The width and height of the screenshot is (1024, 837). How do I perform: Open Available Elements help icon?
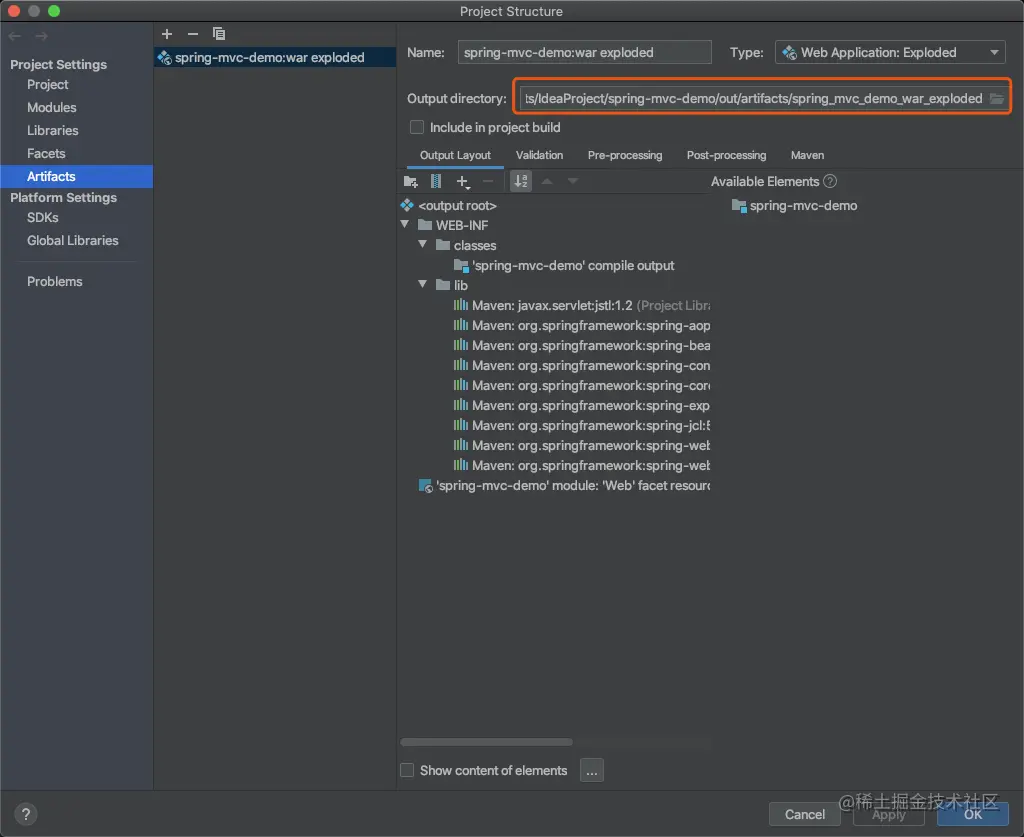[830, 182]
